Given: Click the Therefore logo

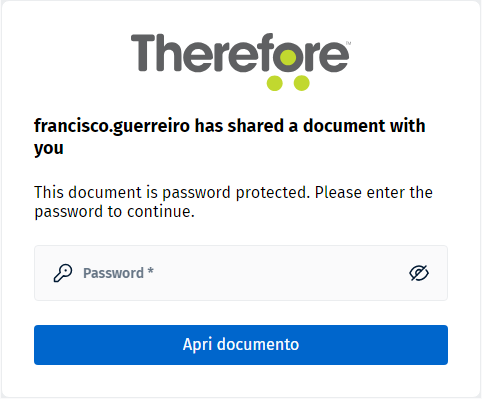Looking at the screenshot, I should coord(241,62).
